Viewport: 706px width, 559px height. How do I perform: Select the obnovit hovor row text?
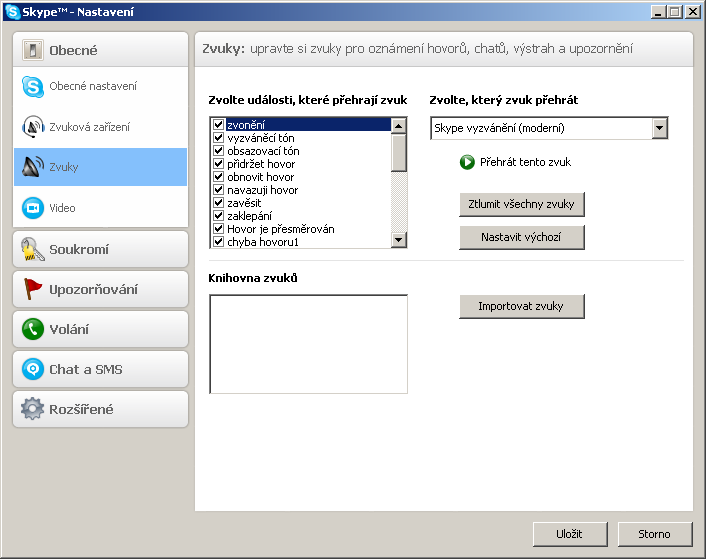(261, 177)
